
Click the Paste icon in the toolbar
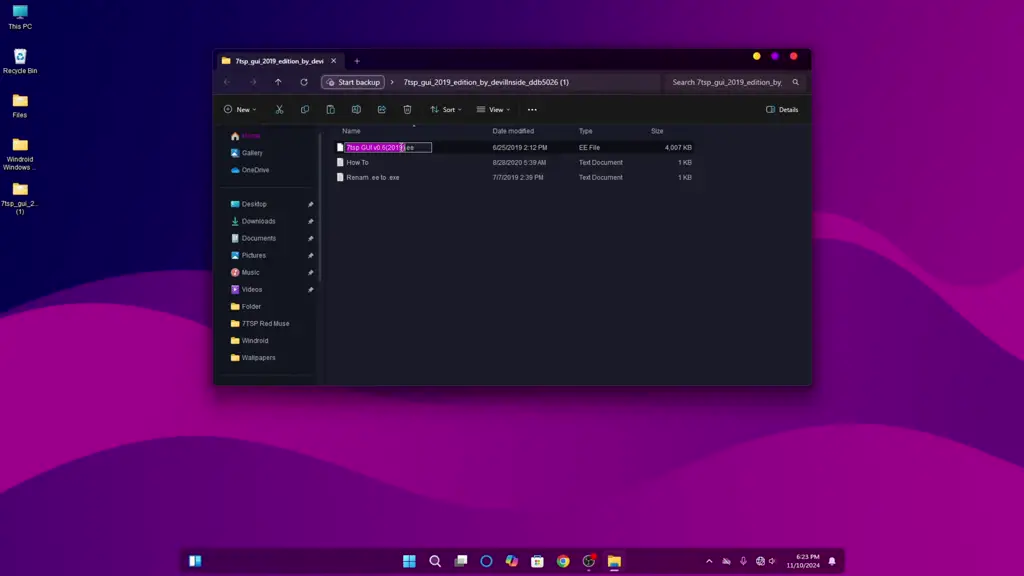(x=331, y=109)
